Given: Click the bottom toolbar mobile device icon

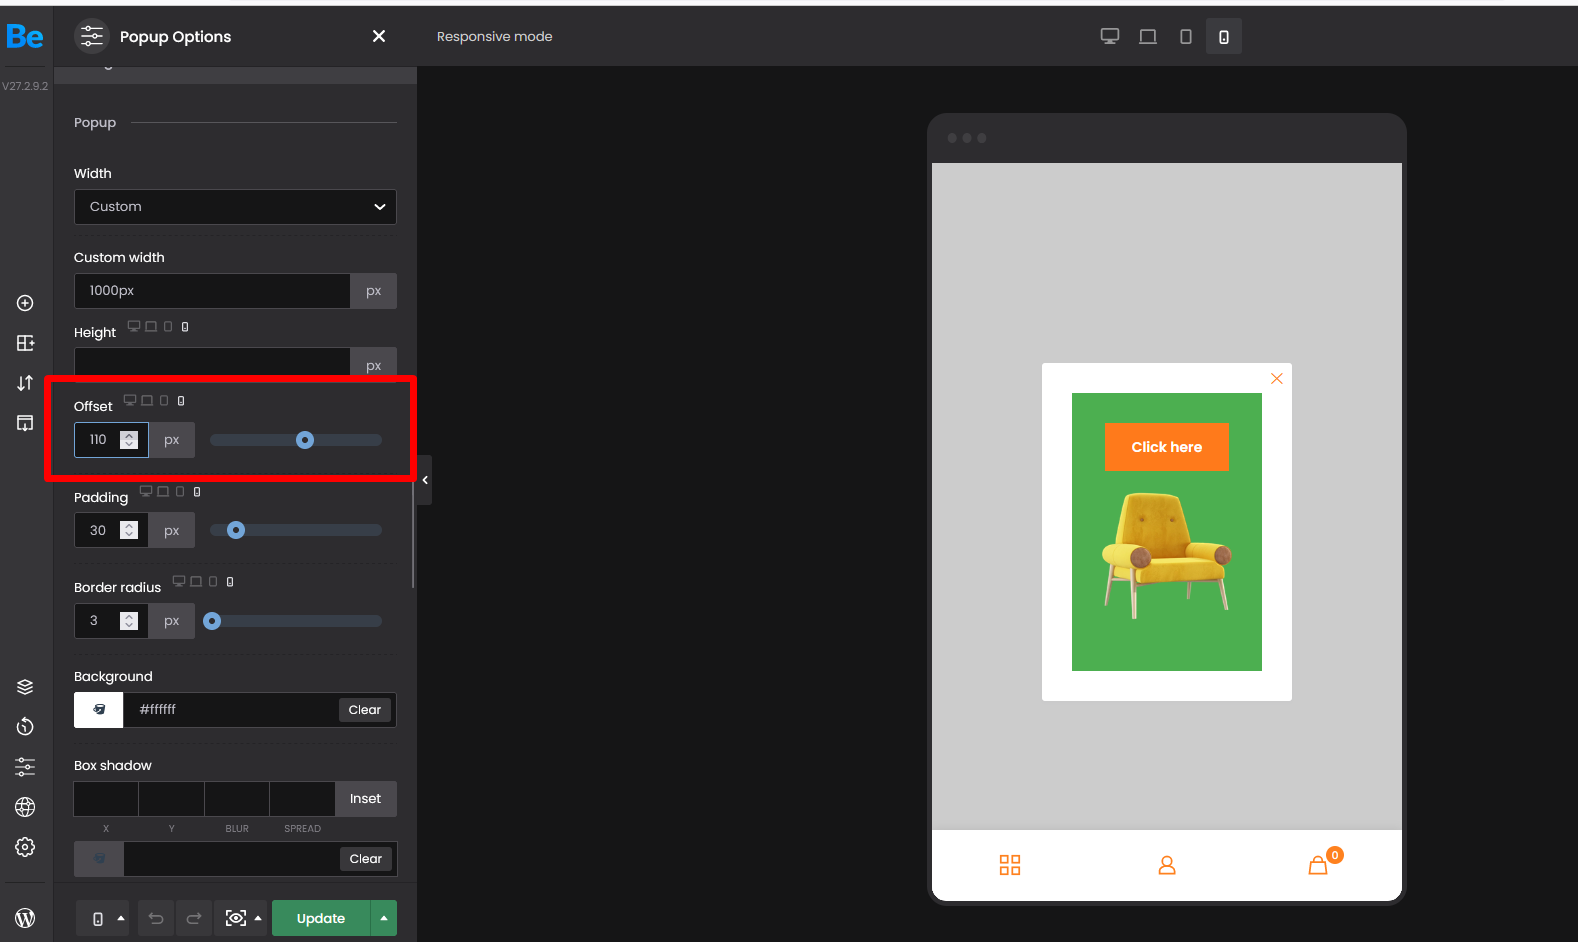Looking at the screenshot, I should click(98, 918).
